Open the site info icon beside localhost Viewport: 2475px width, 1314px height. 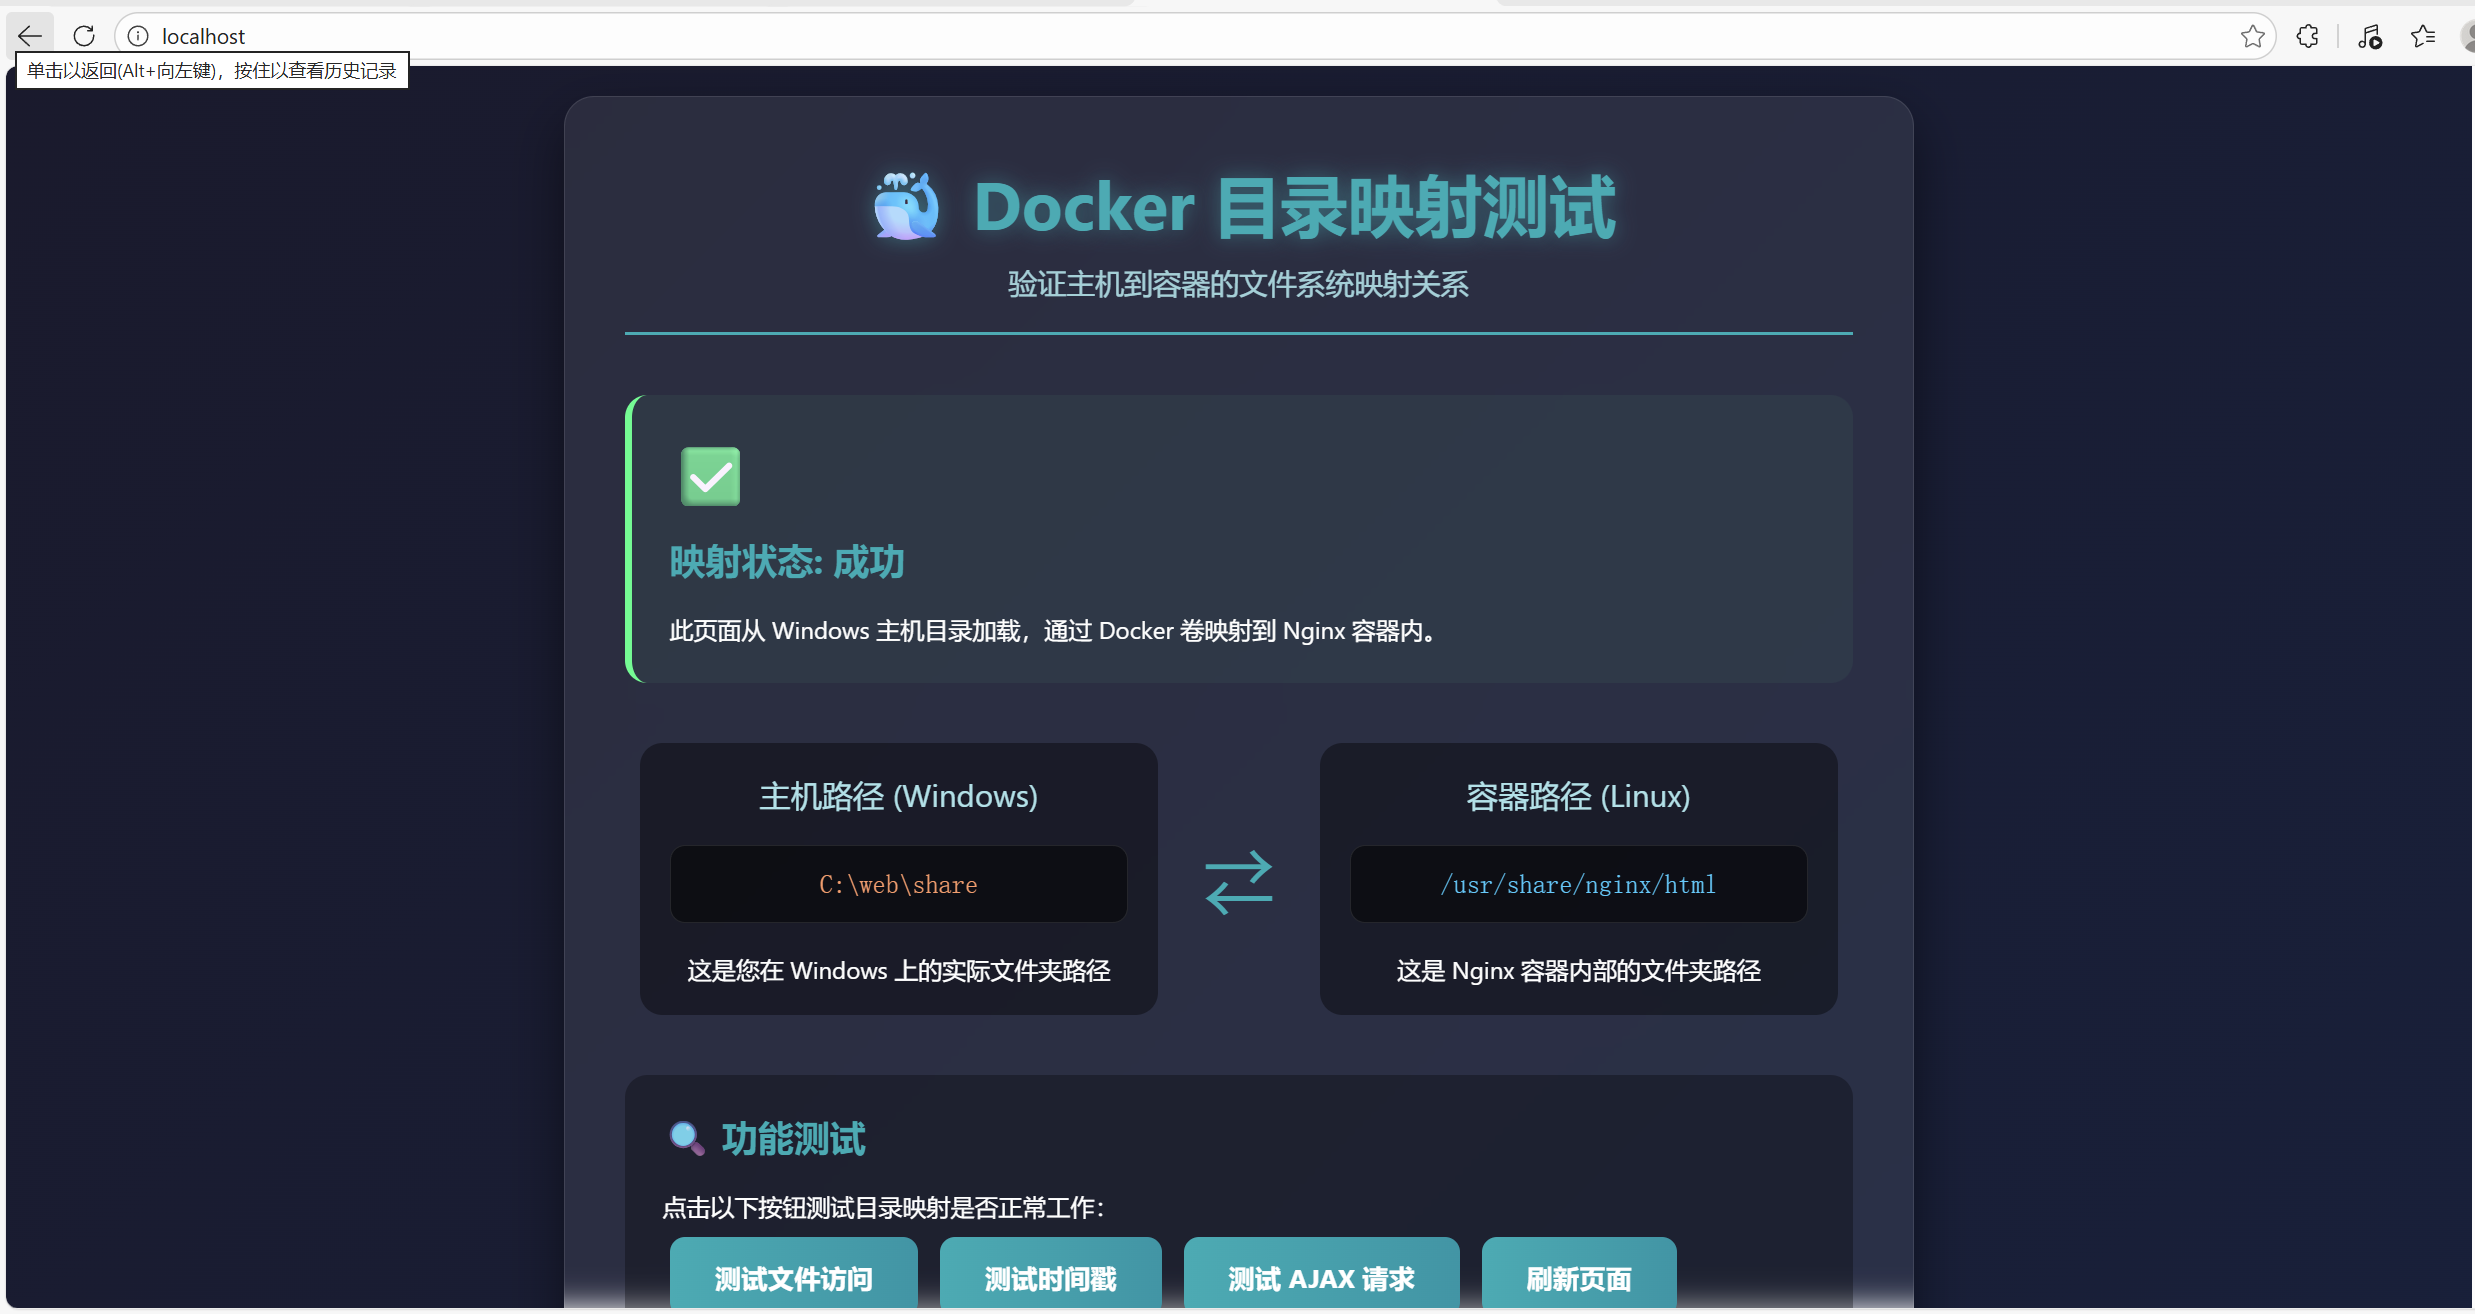point(138,36)
